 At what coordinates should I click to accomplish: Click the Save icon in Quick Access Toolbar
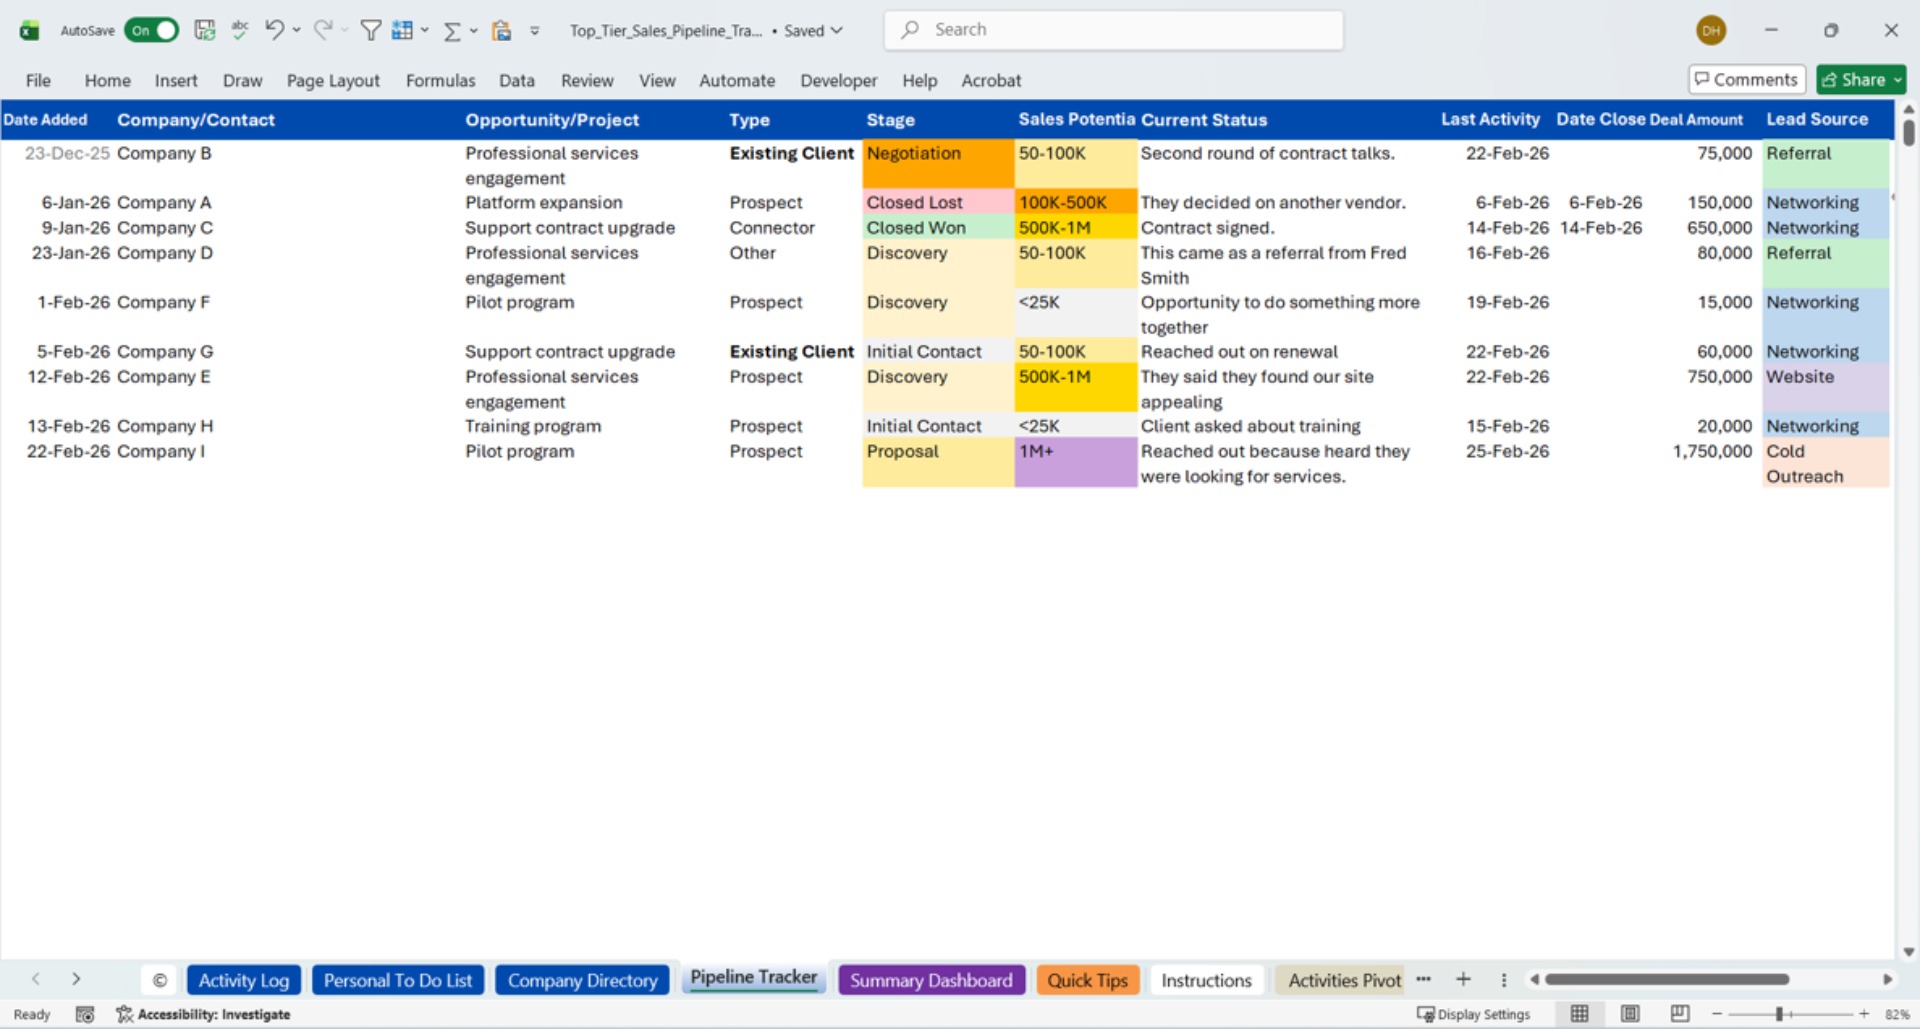coord(204,30)
